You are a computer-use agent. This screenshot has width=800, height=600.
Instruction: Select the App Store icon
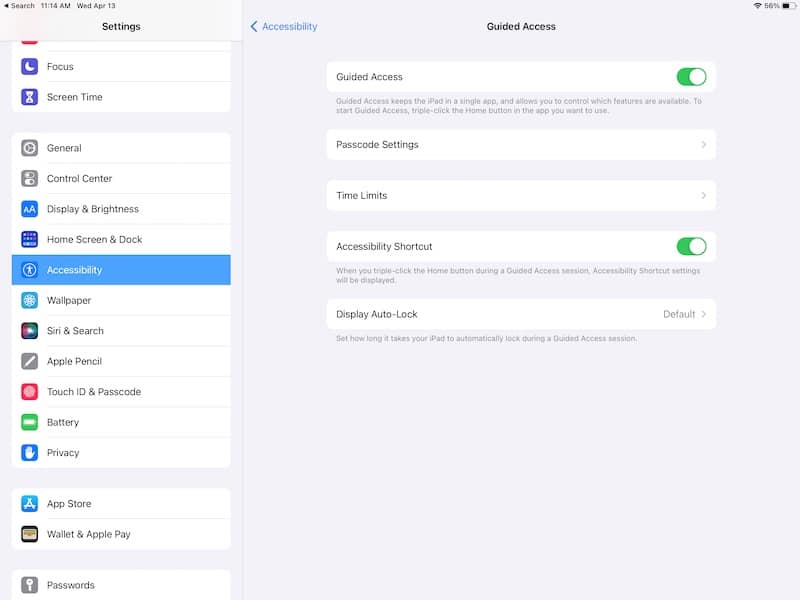tap(30, 504)
